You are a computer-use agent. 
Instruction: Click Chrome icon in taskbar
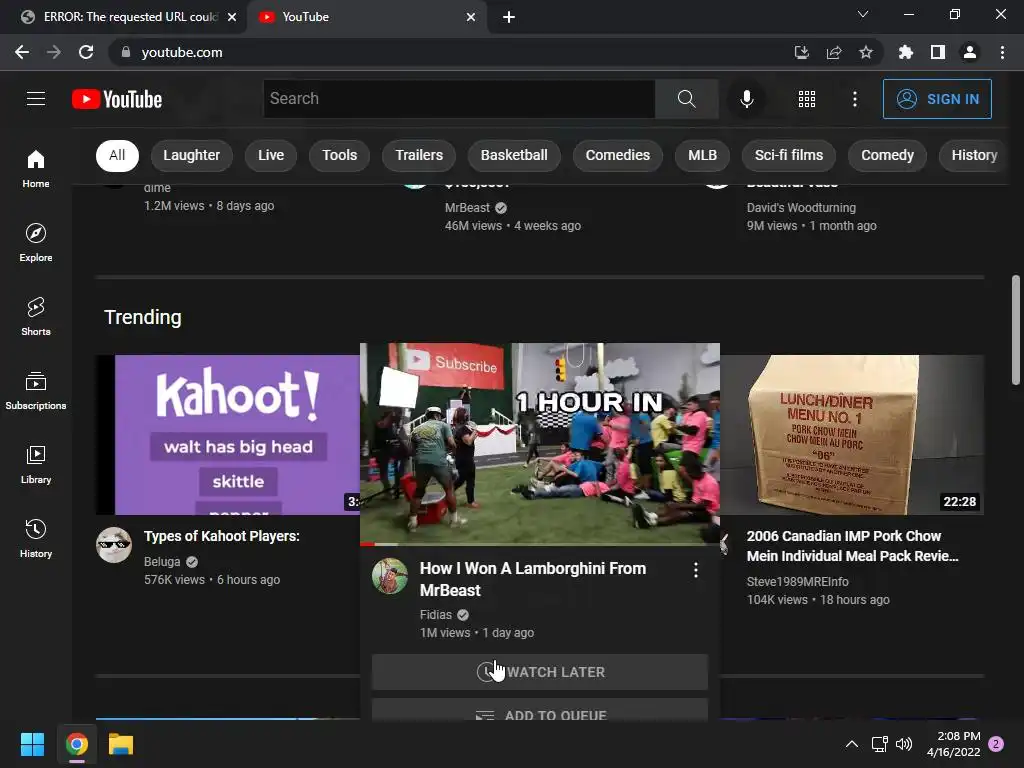click(76, 744)
